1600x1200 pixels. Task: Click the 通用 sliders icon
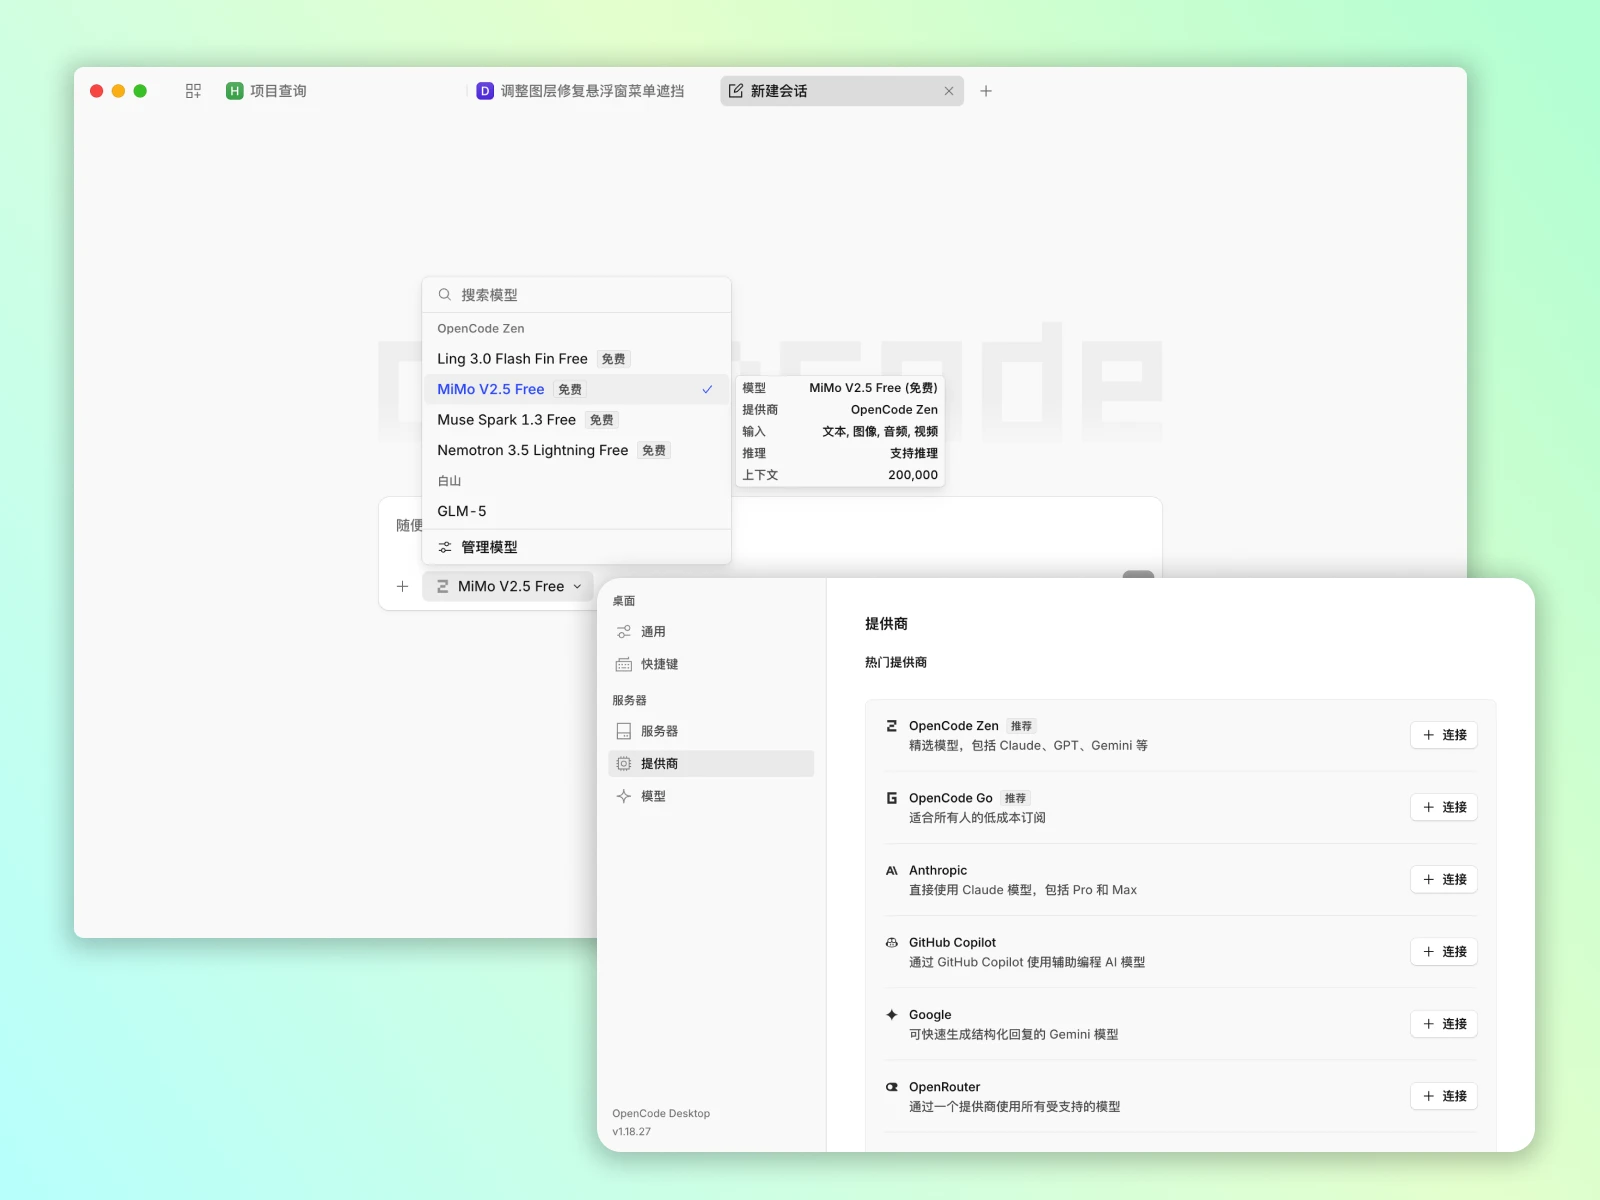pyautogui.click(x=624, y=632)
